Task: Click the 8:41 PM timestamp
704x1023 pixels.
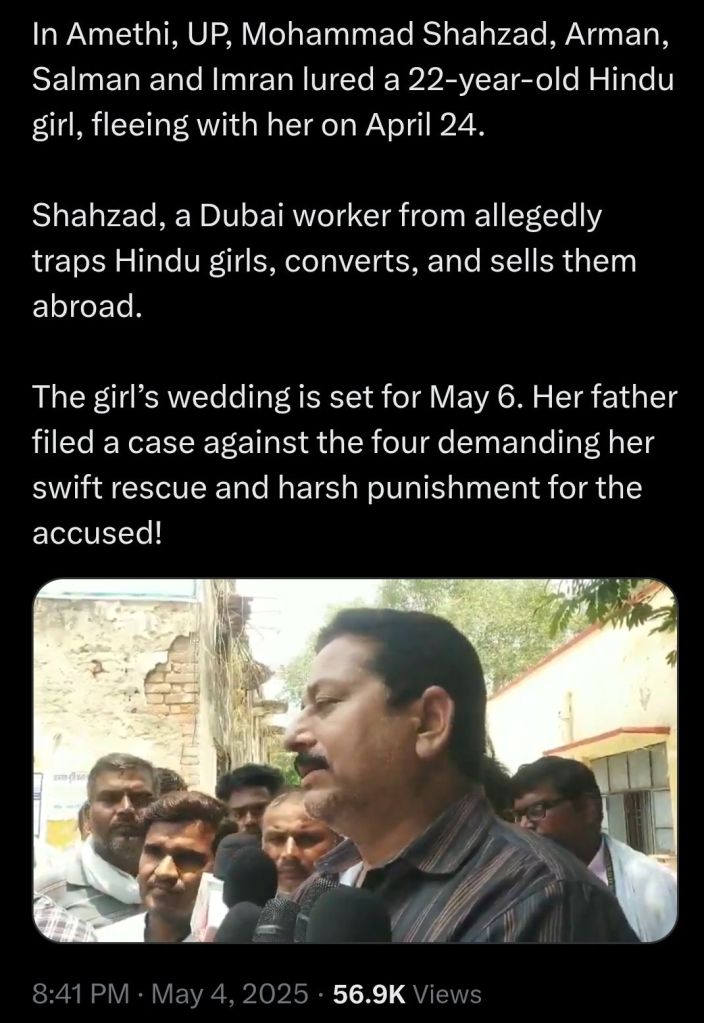Action: [80, 994]
